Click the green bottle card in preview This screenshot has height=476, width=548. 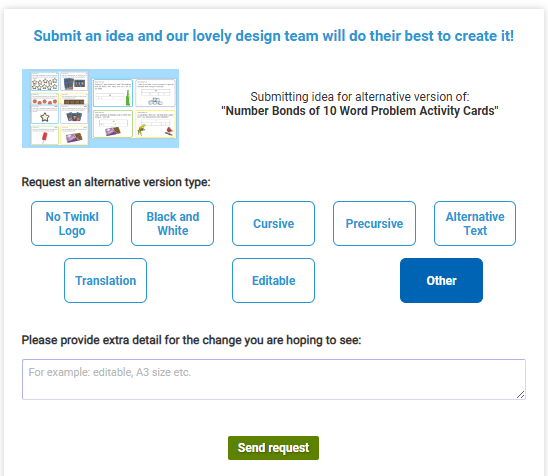click(x=113, y=93)
